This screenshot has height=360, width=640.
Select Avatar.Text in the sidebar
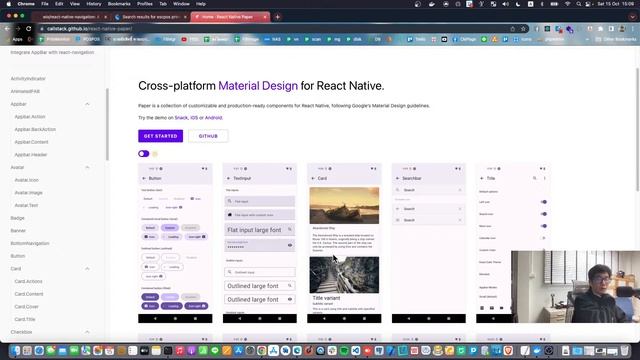click(x=26, y=205)
